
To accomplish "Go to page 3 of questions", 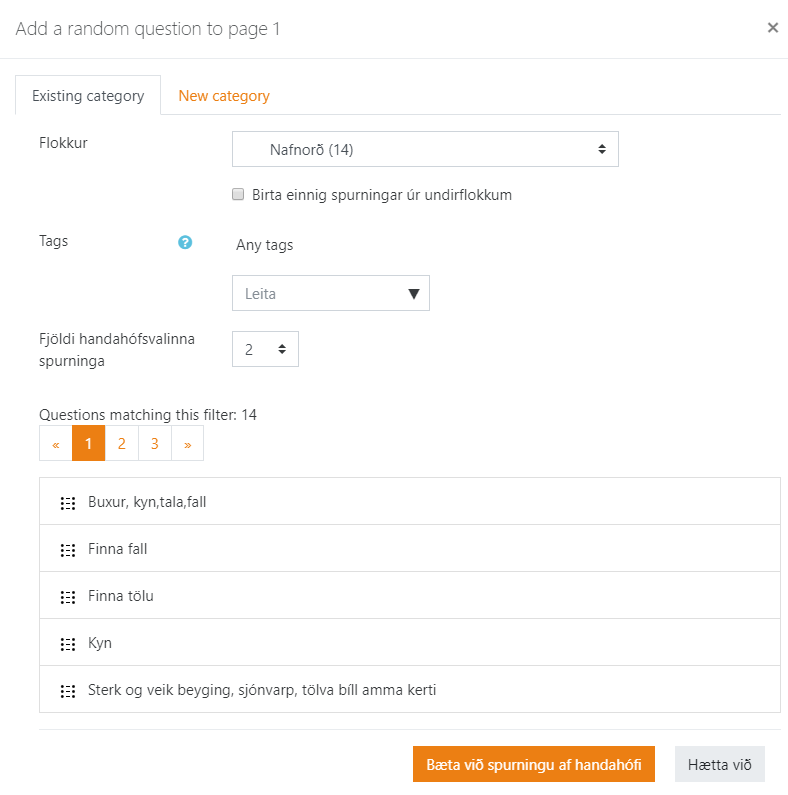I will (x=155, y=444).
